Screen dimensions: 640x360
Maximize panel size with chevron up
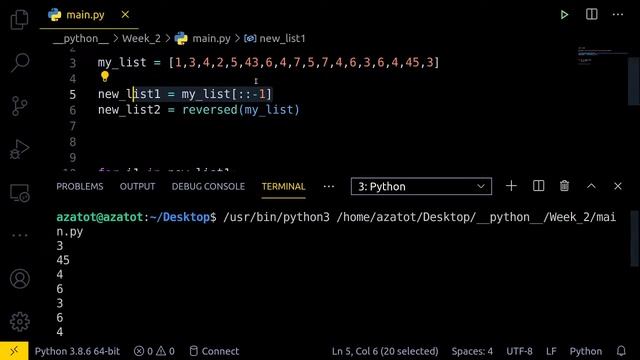click(x=591, y=186)
